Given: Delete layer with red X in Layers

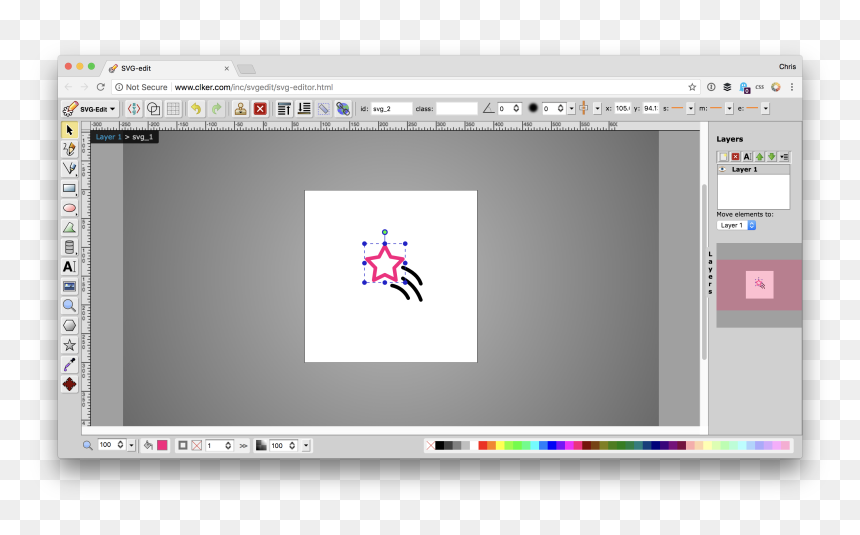Looking at the screenshot, I should (x=735, y=157).
